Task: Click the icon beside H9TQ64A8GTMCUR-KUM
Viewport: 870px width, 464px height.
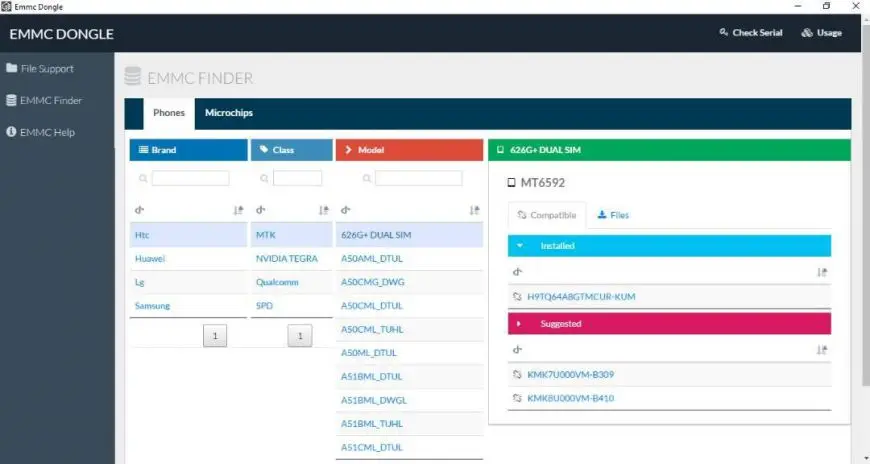Action: click(x=517, y=296)
